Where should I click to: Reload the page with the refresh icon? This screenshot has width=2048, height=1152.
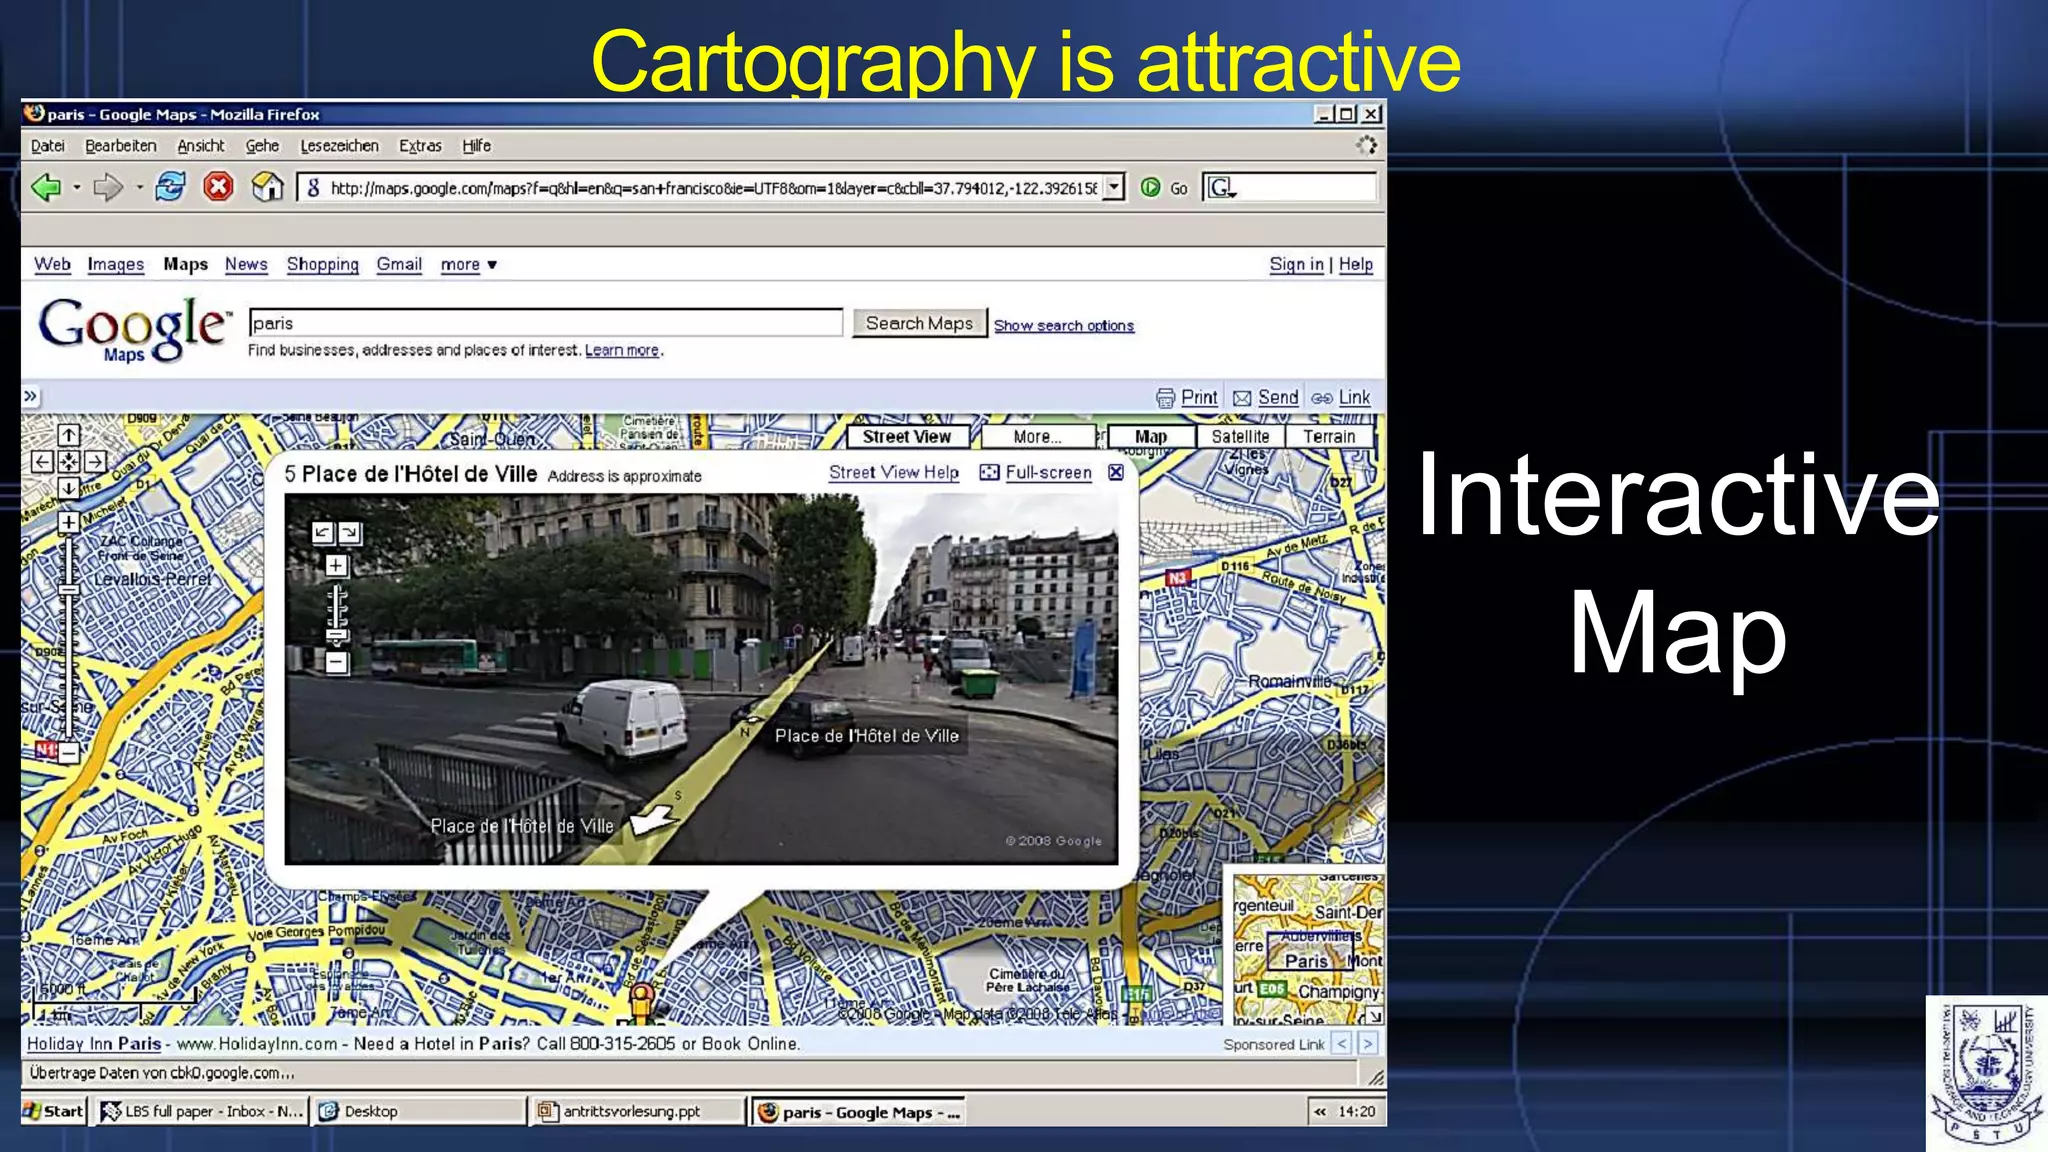point(170,187)
